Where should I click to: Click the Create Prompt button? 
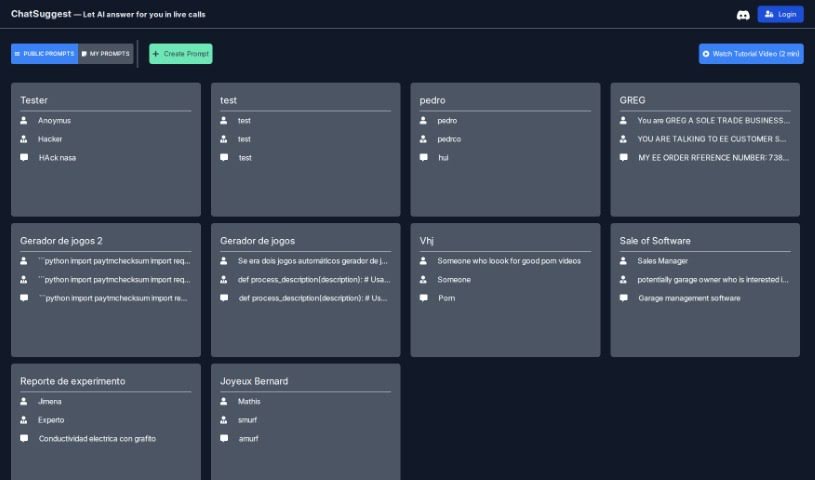181,54
